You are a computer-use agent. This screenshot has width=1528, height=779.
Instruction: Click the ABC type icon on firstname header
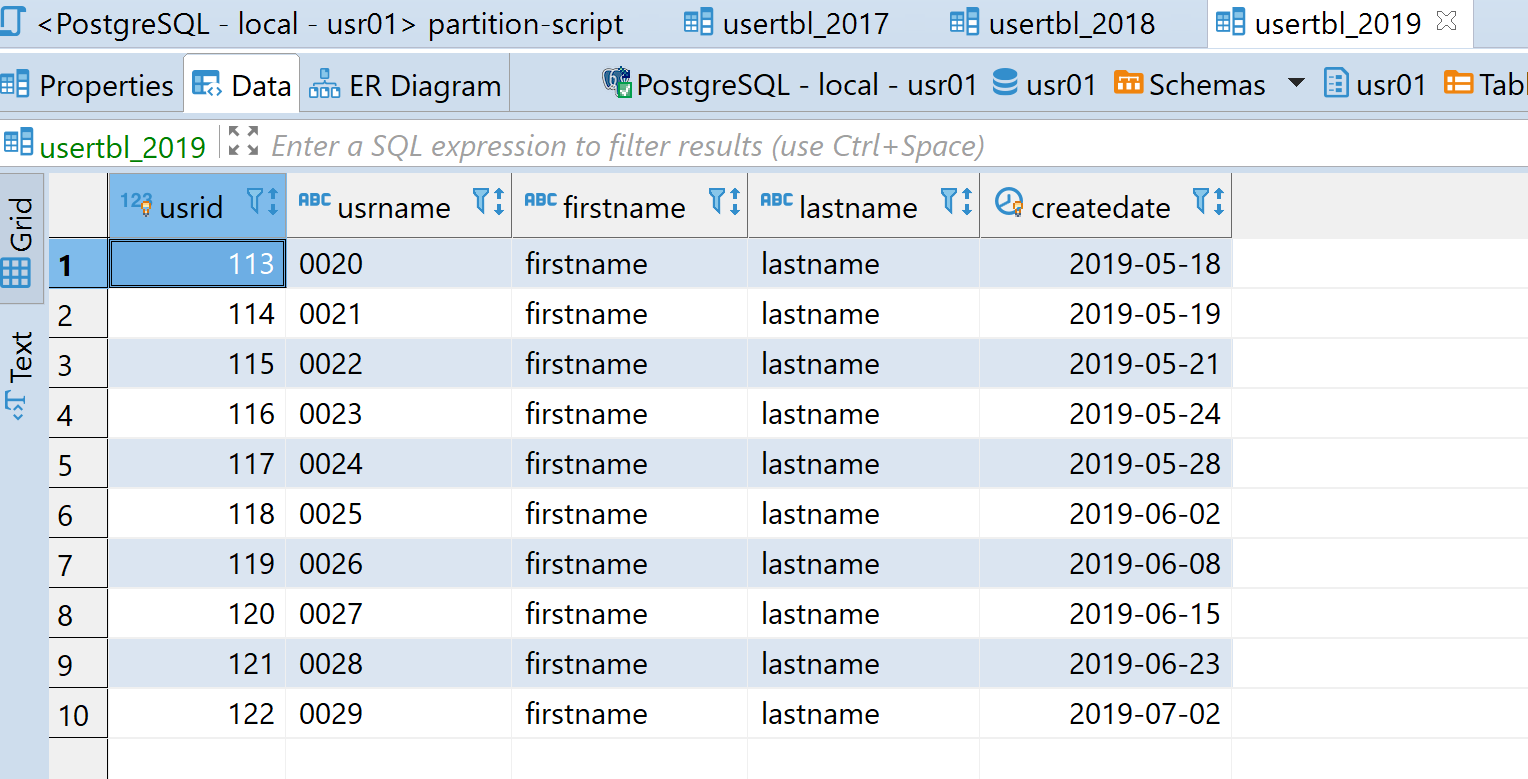(x=540, y=201)
